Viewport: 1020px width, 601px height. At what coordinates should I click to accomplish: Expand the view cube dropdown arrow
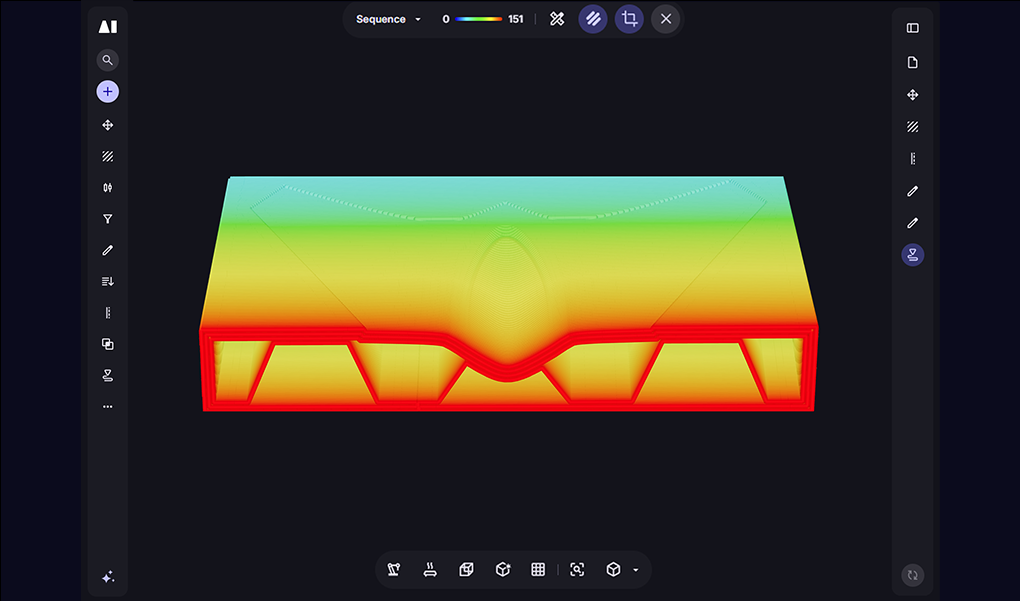[636, 570]
